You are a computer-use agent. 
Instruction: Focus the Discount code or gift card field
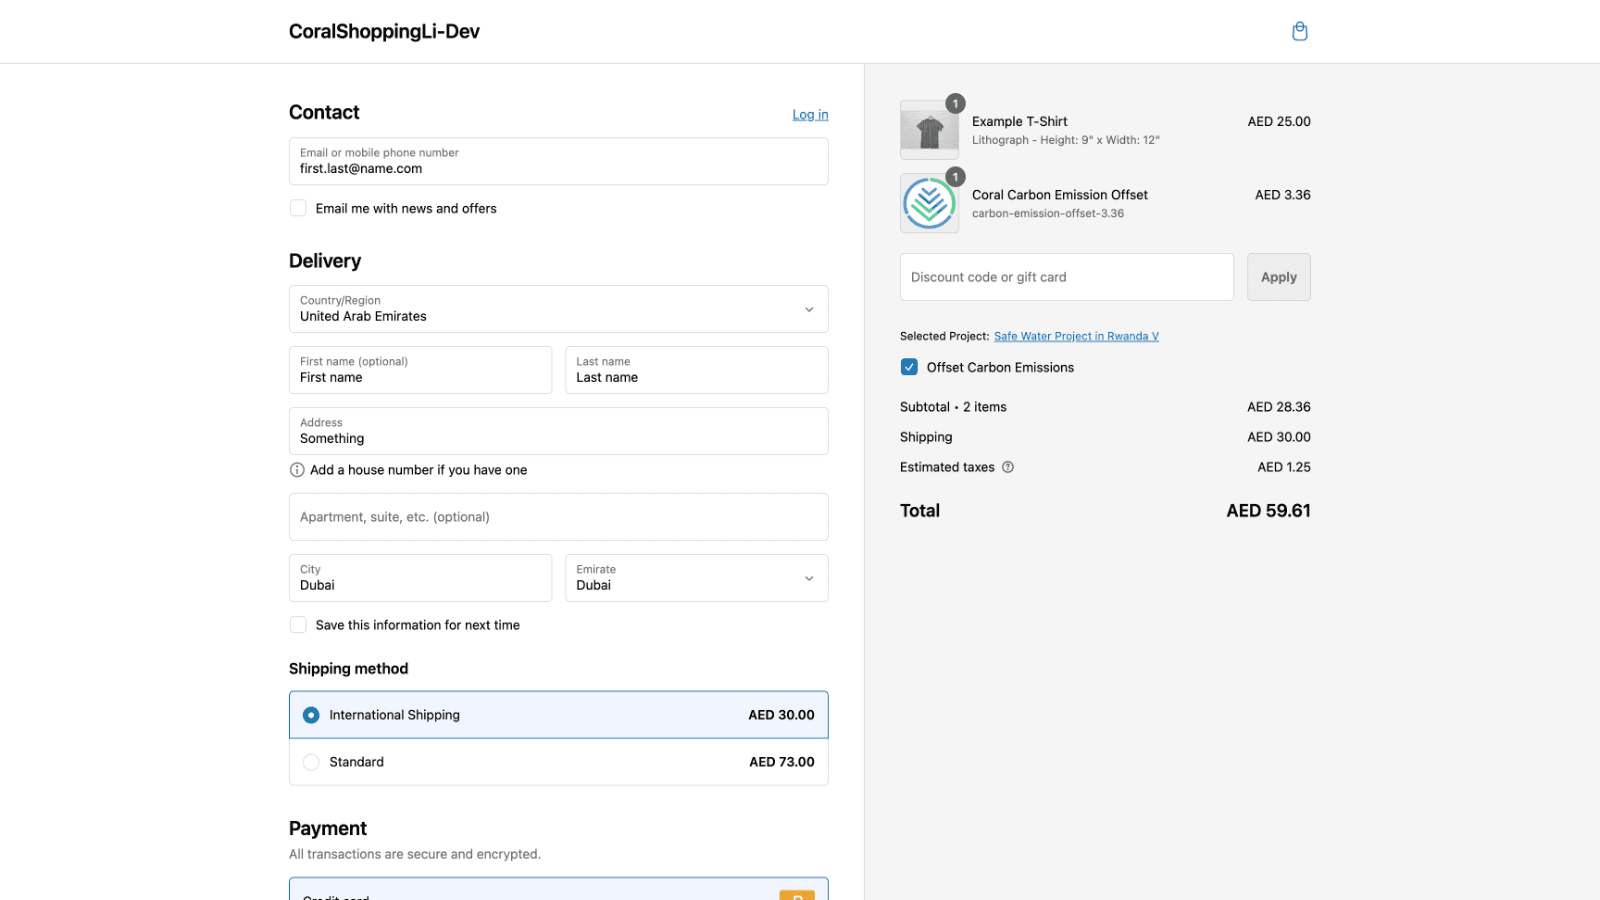[1066, 277]
